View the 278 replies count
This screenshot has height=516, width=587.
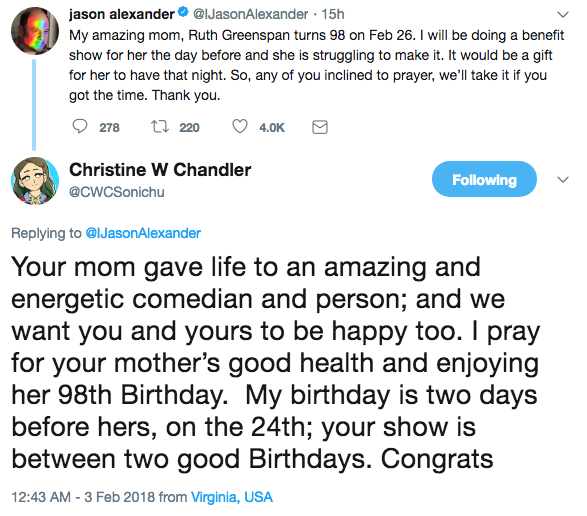[109, 128]
